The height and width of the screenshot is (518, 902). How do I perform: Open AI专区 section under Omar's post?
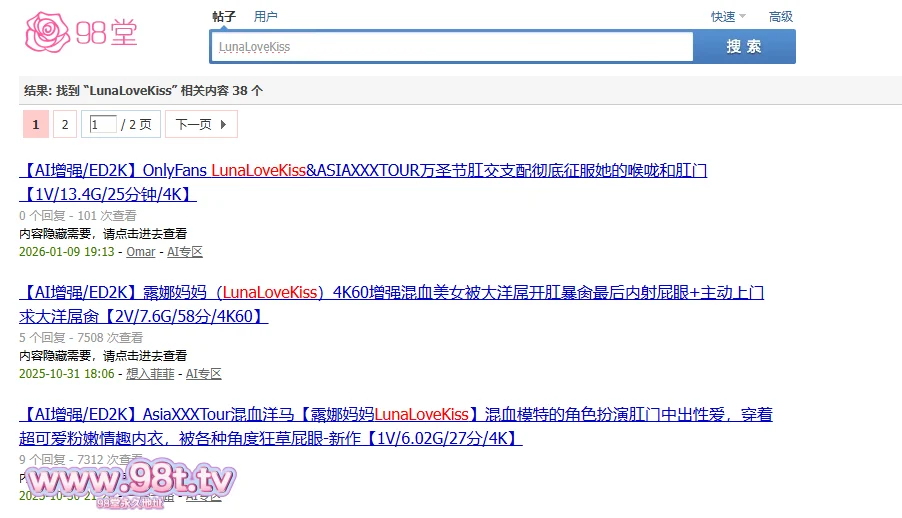184,252
